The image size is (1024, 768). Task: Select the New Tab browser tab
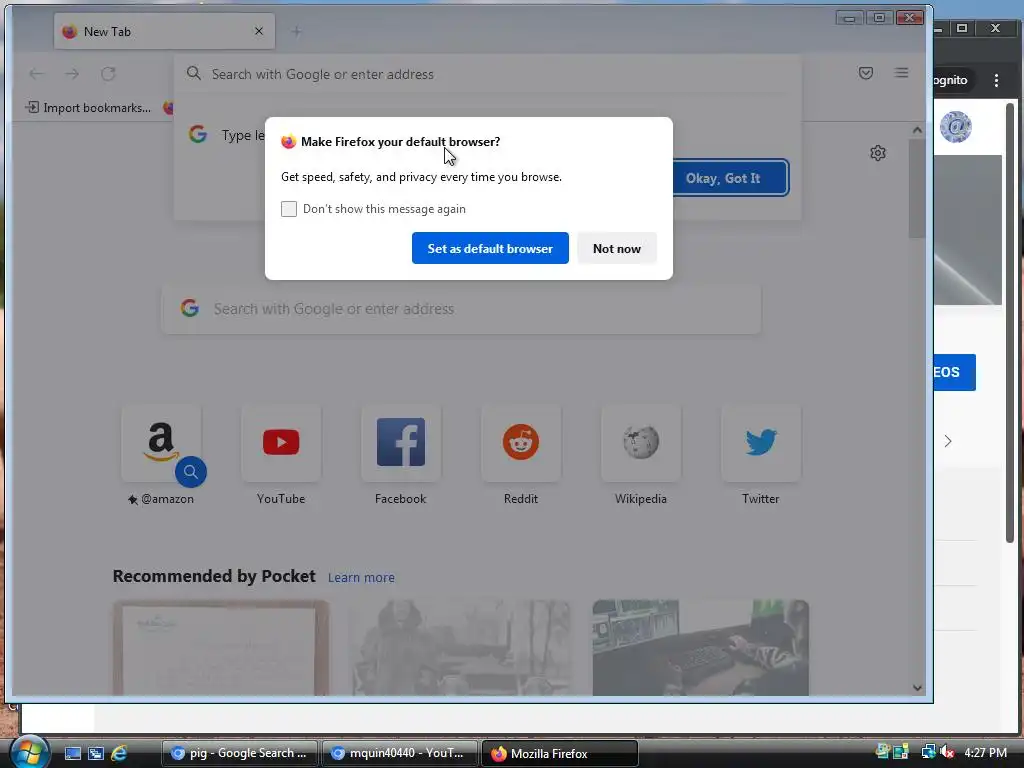tap(164, 31)
